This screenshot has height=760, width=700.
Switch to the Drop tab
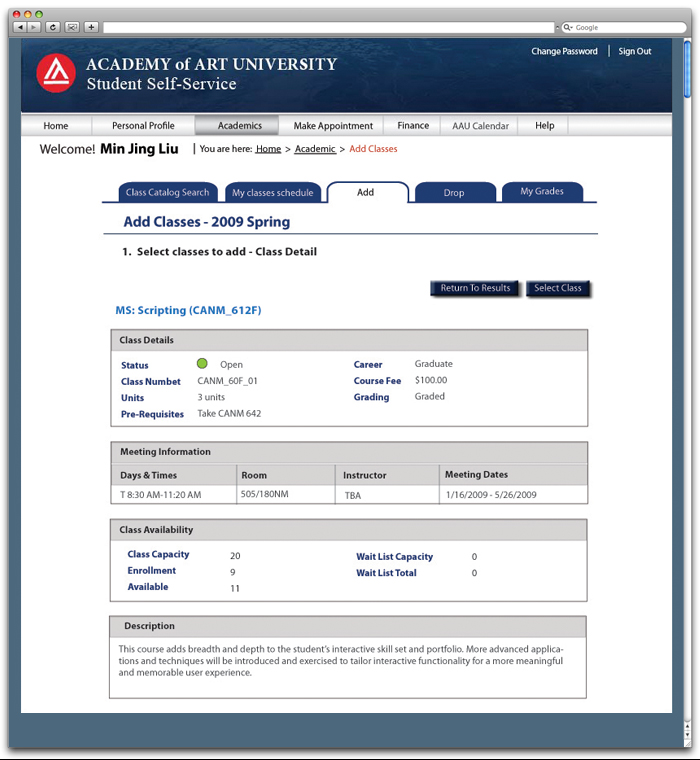click(455, 192)
